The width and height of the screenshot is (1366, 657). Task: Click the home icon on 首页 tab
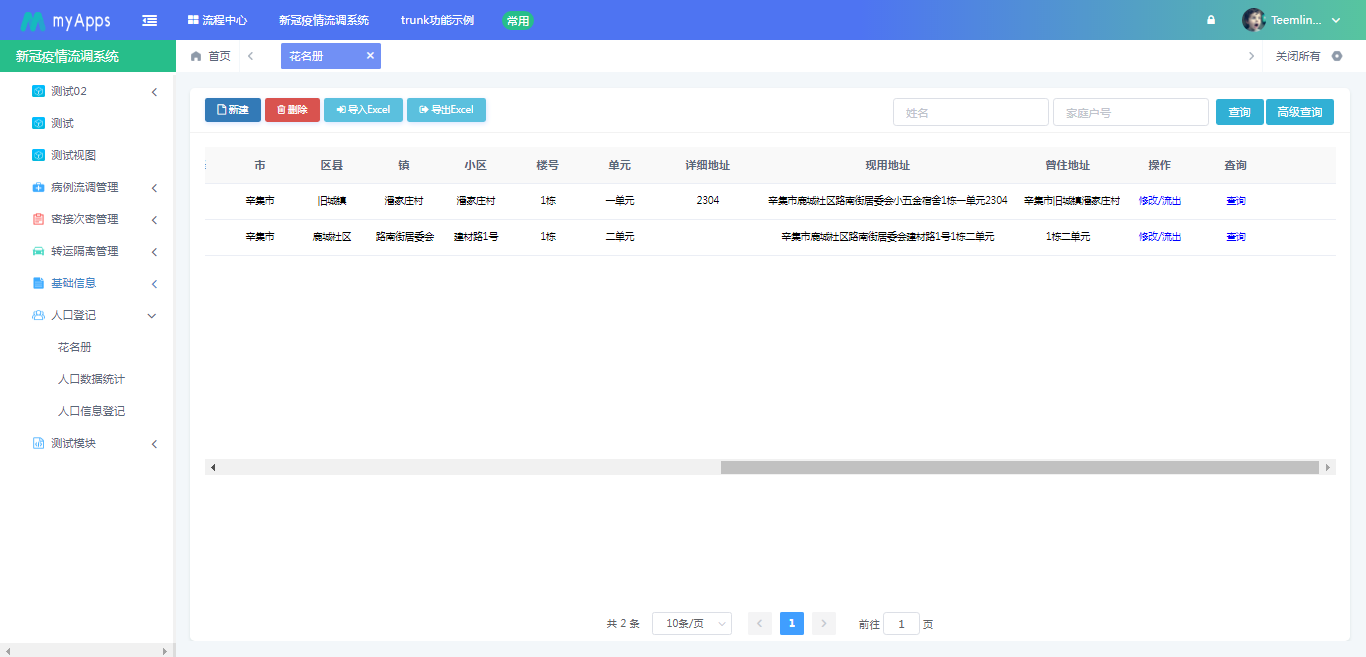pos(196,56)
